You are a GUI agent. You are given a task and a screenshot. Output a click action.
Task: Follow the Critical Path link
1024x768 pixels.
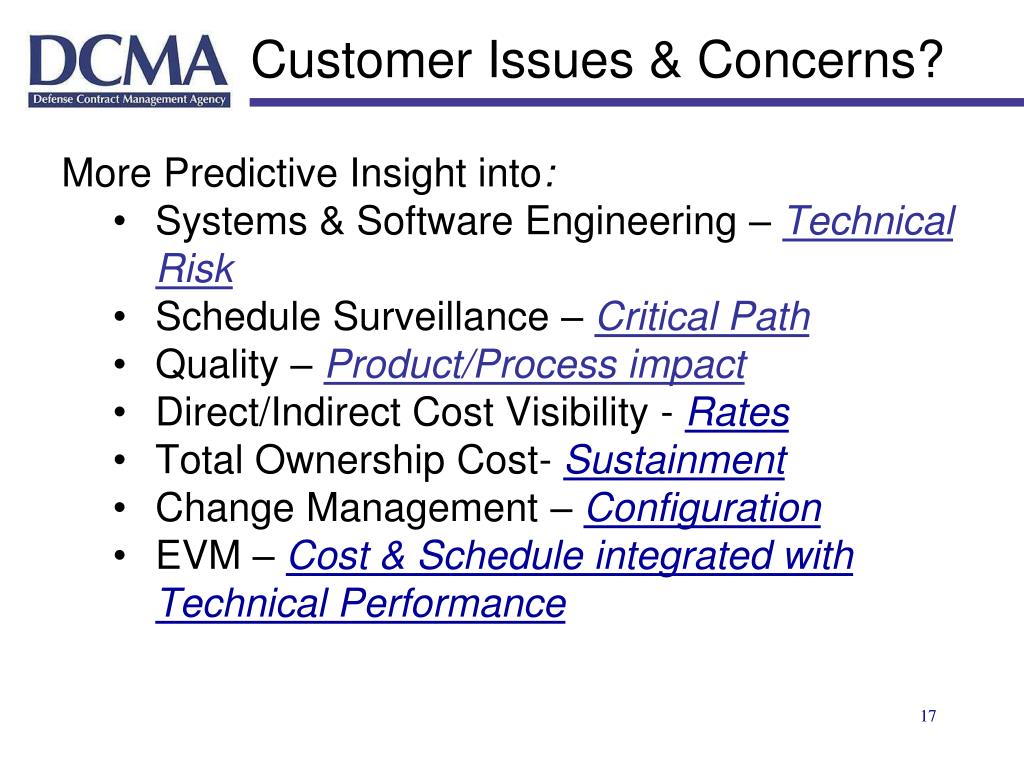point(703,317)
